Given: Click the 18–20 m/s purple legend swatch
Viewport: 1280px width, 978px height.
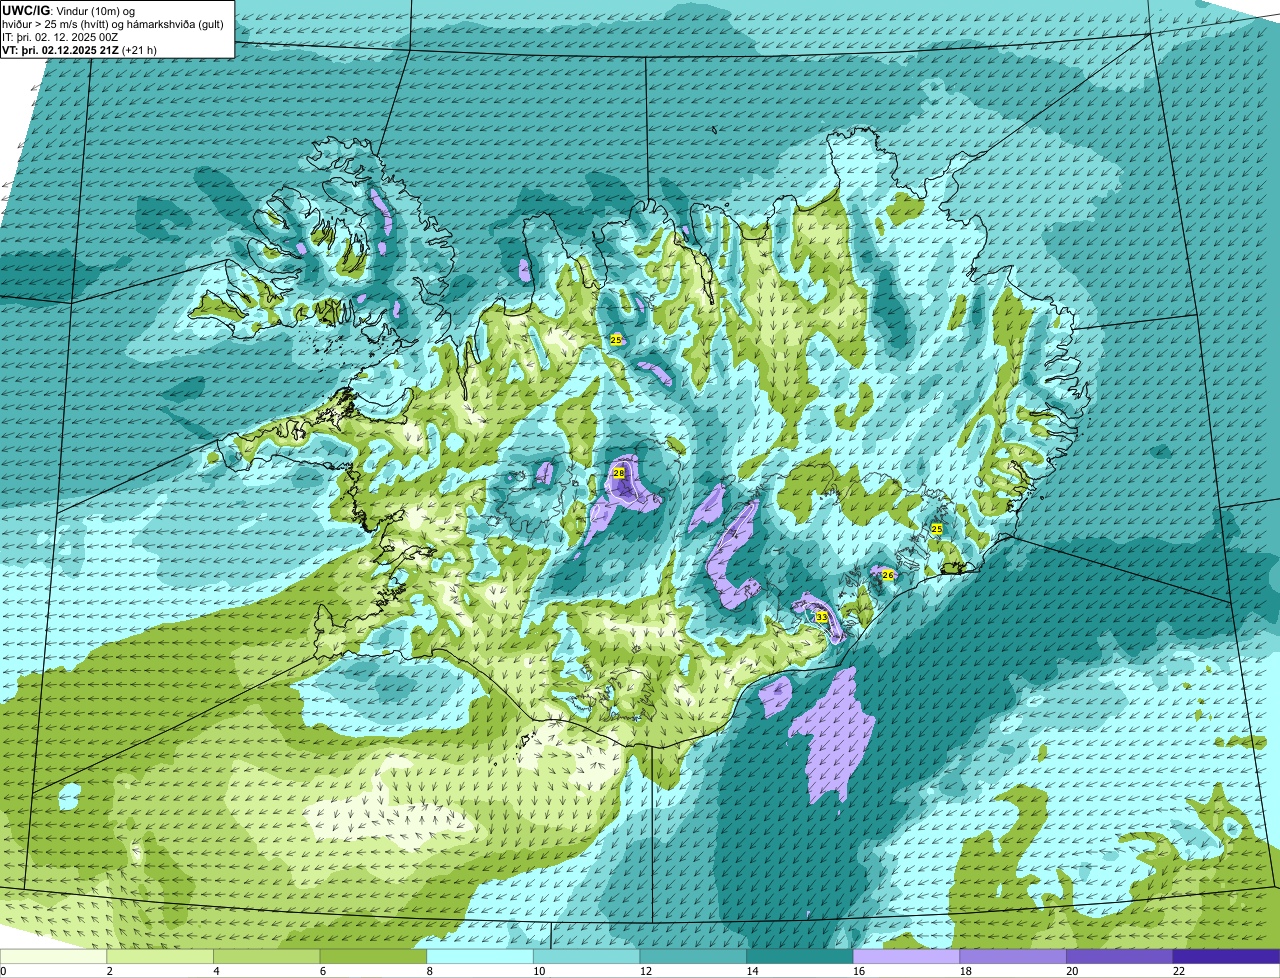Looking at the screenshot, I should pos(1013,956).
